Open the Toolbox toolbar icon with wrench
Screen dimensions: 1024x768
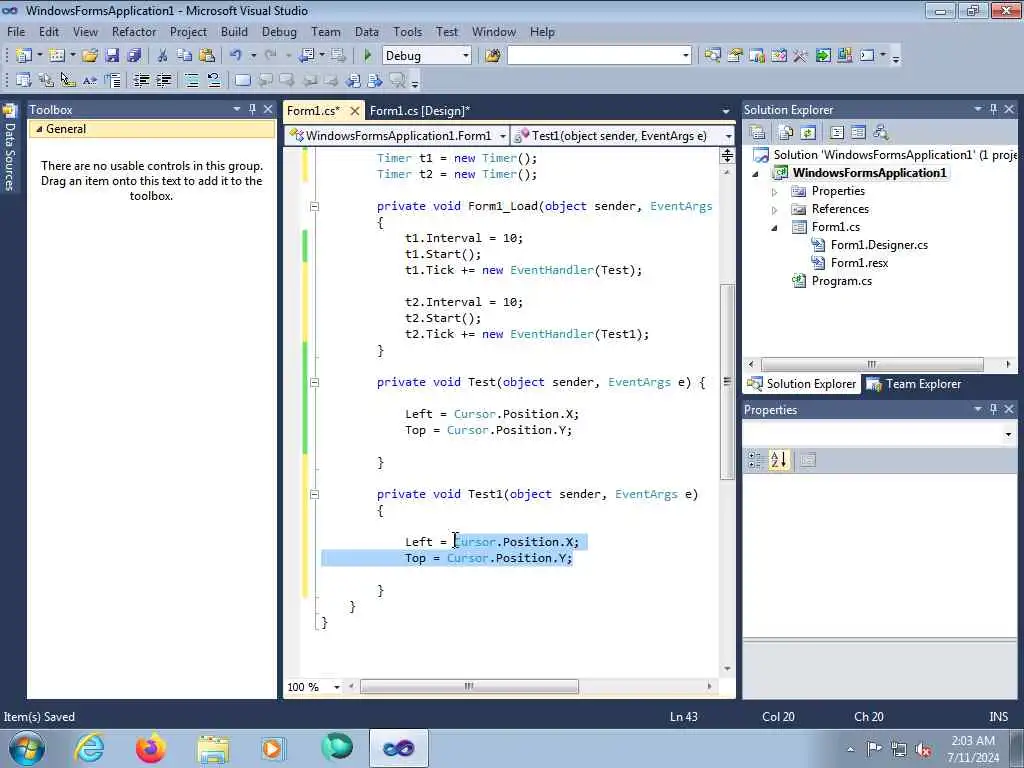[801, 56]
